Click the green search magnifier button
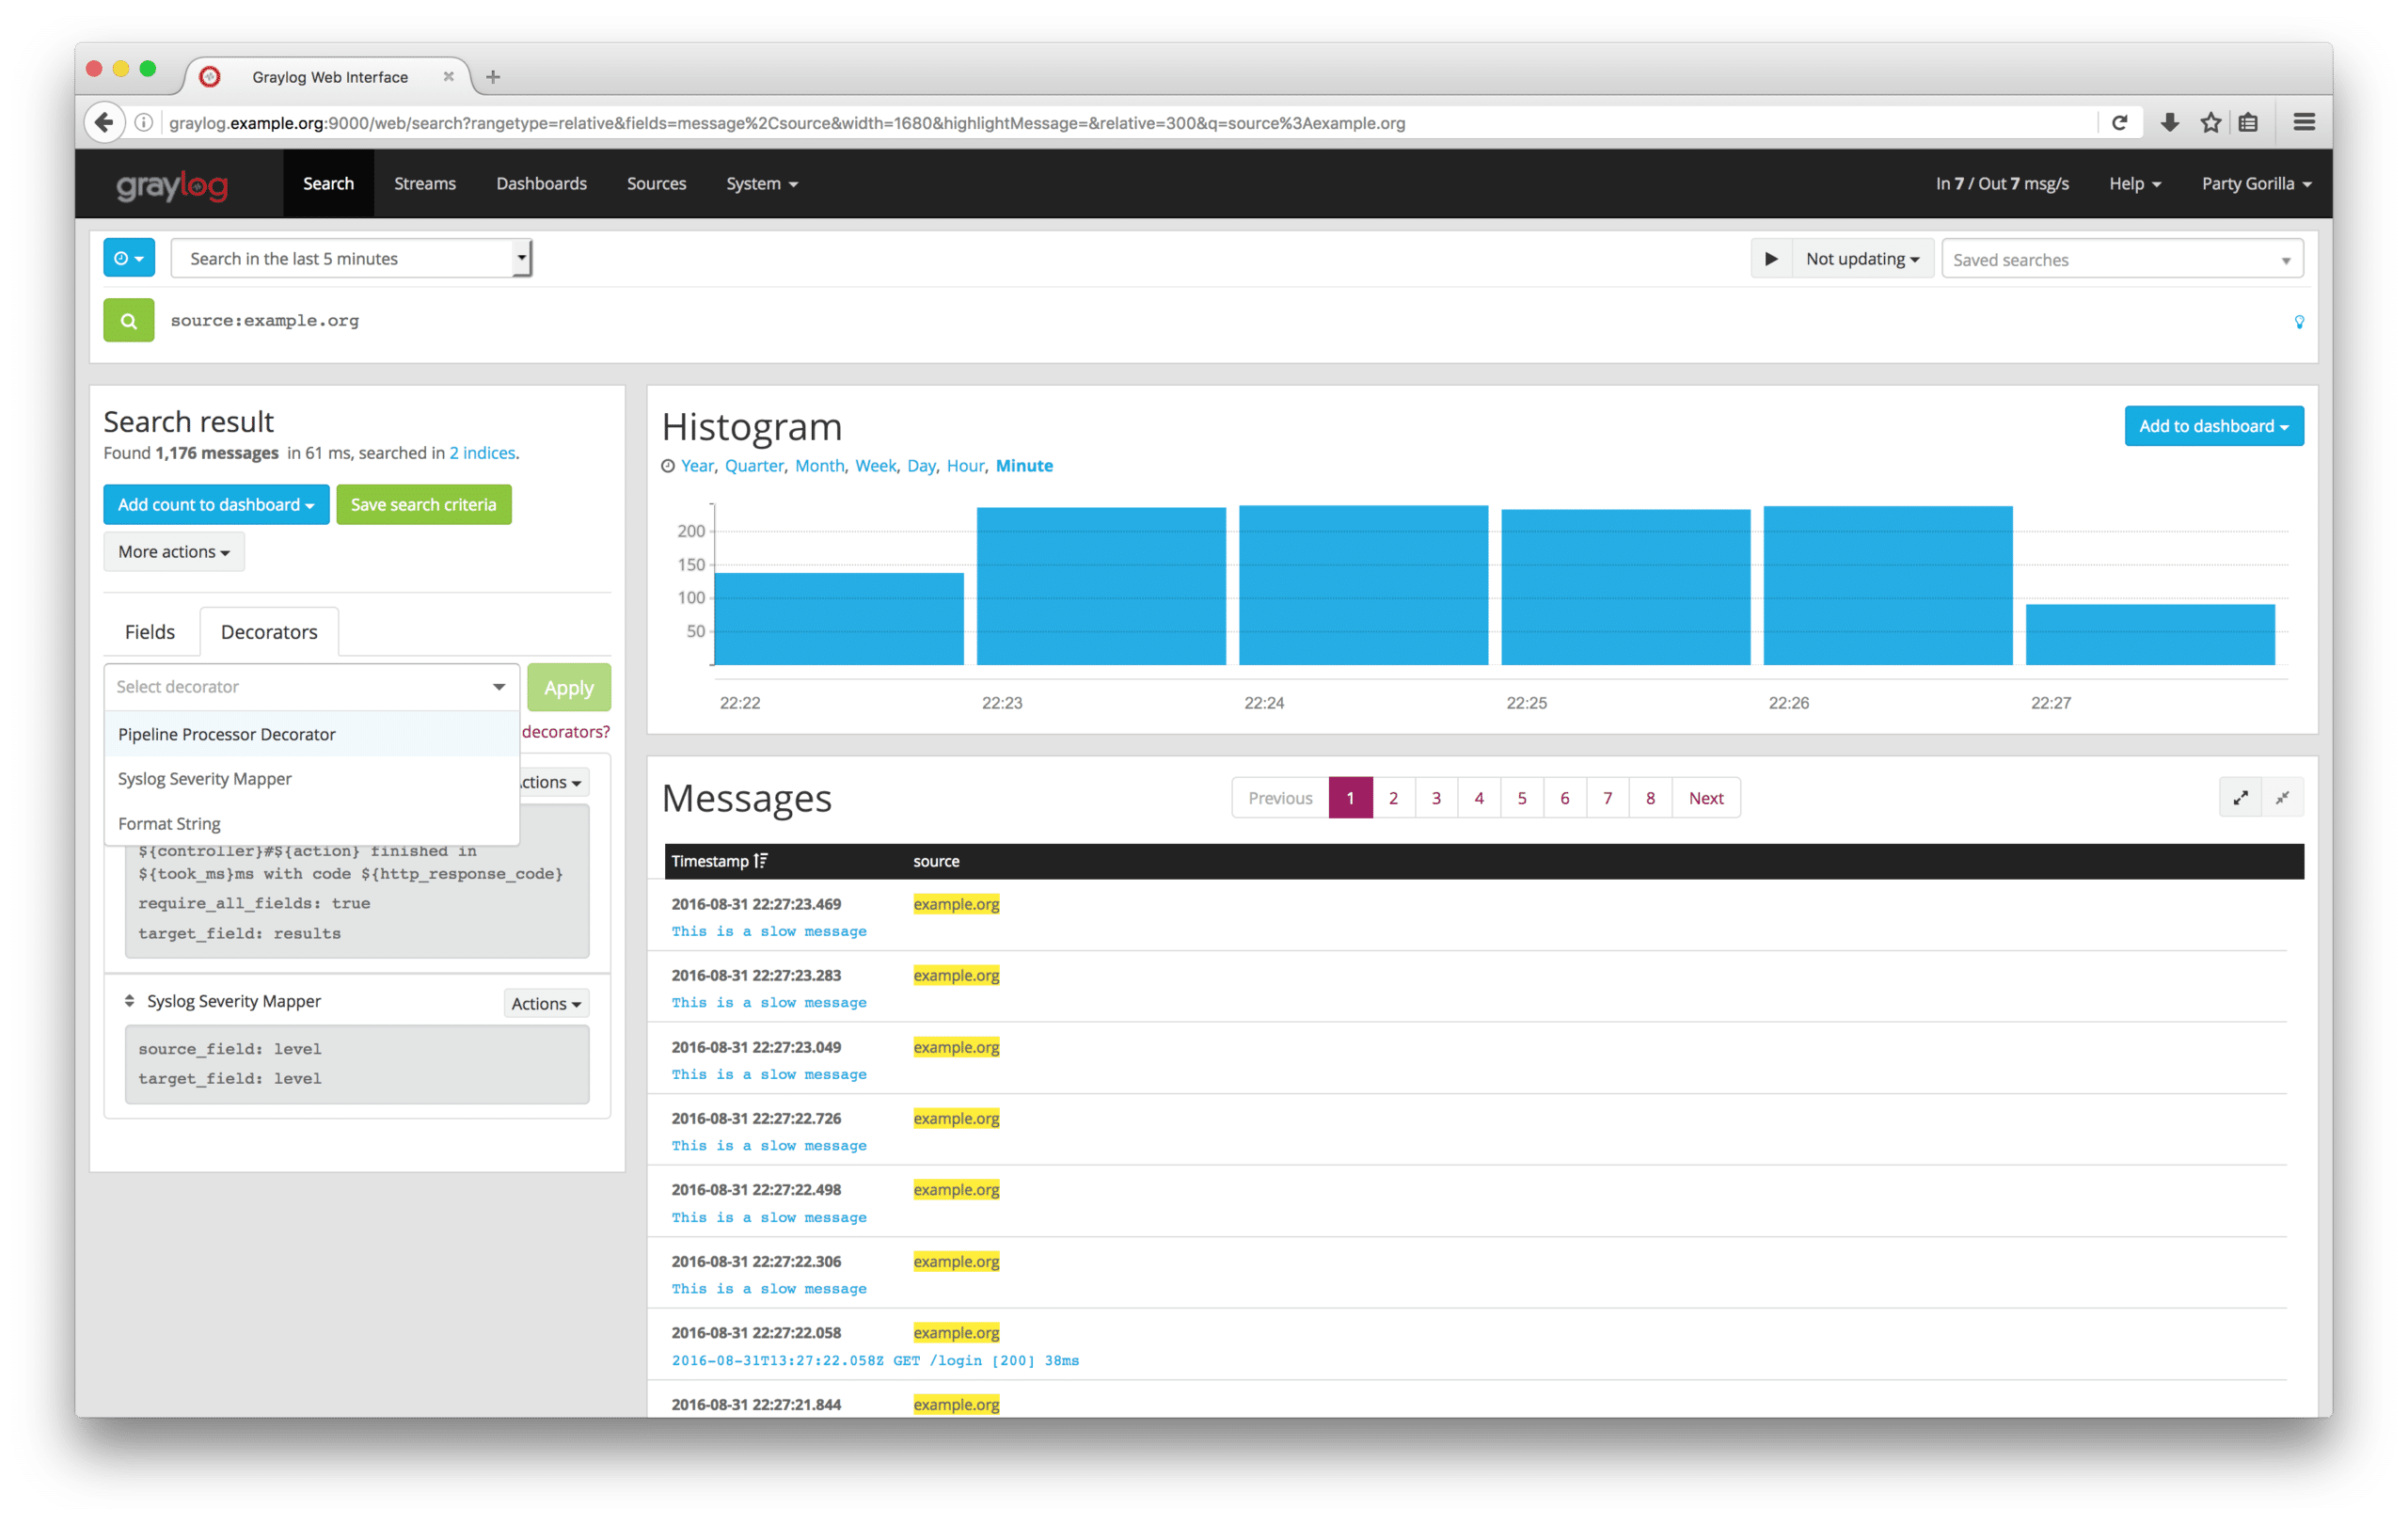The image size is (2408, 1525). 128,321
